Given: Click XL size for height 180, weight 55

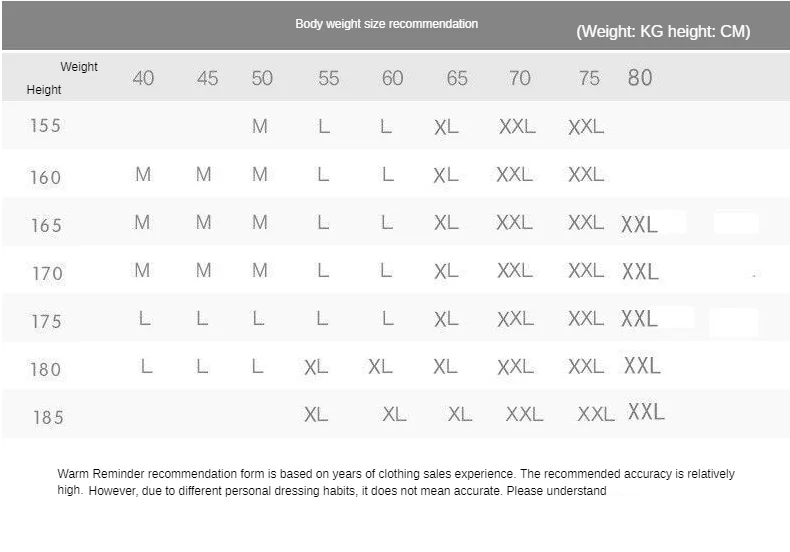Looking at the screenshot, I should click(316, 367).
